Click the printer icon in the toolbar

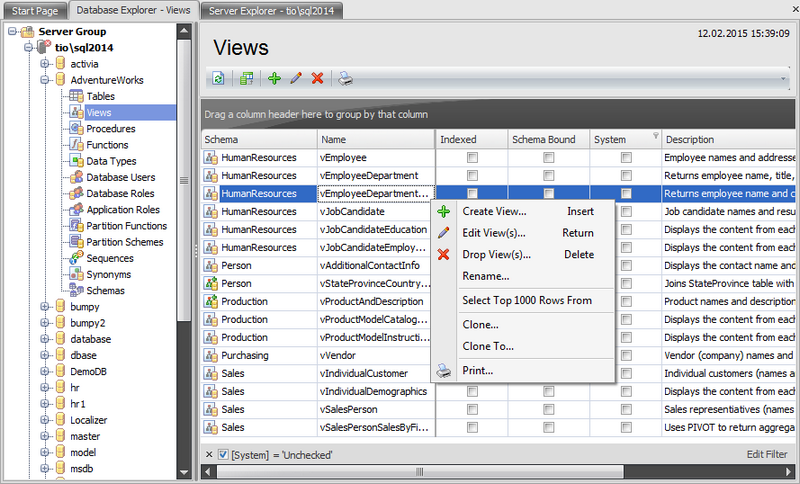344,78
